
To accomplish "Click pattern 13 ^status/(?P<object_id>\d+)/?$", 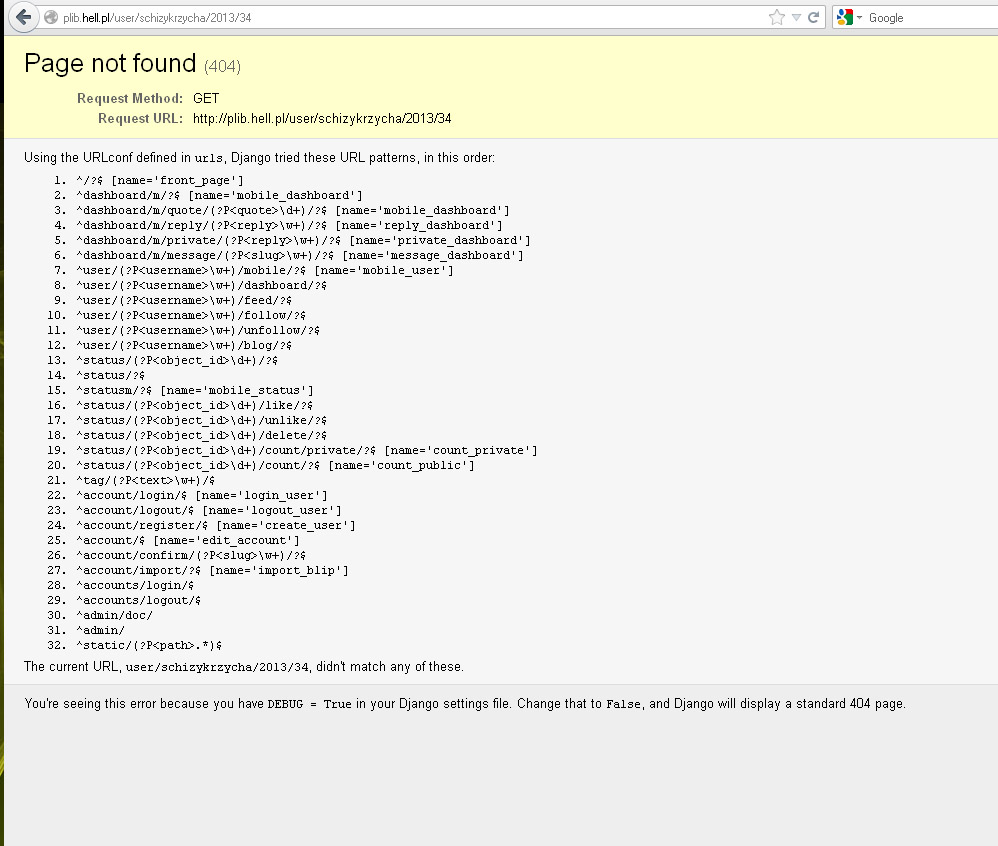I will pyautogui.click(x=177, y=360).
